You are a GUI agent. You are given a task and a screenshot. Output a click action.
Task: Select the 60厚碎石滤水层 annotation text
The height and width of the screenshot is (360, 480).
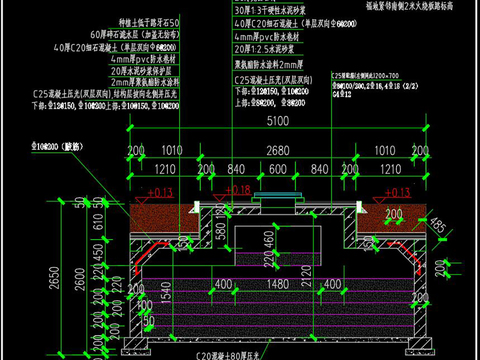click(x=135, y=34)
